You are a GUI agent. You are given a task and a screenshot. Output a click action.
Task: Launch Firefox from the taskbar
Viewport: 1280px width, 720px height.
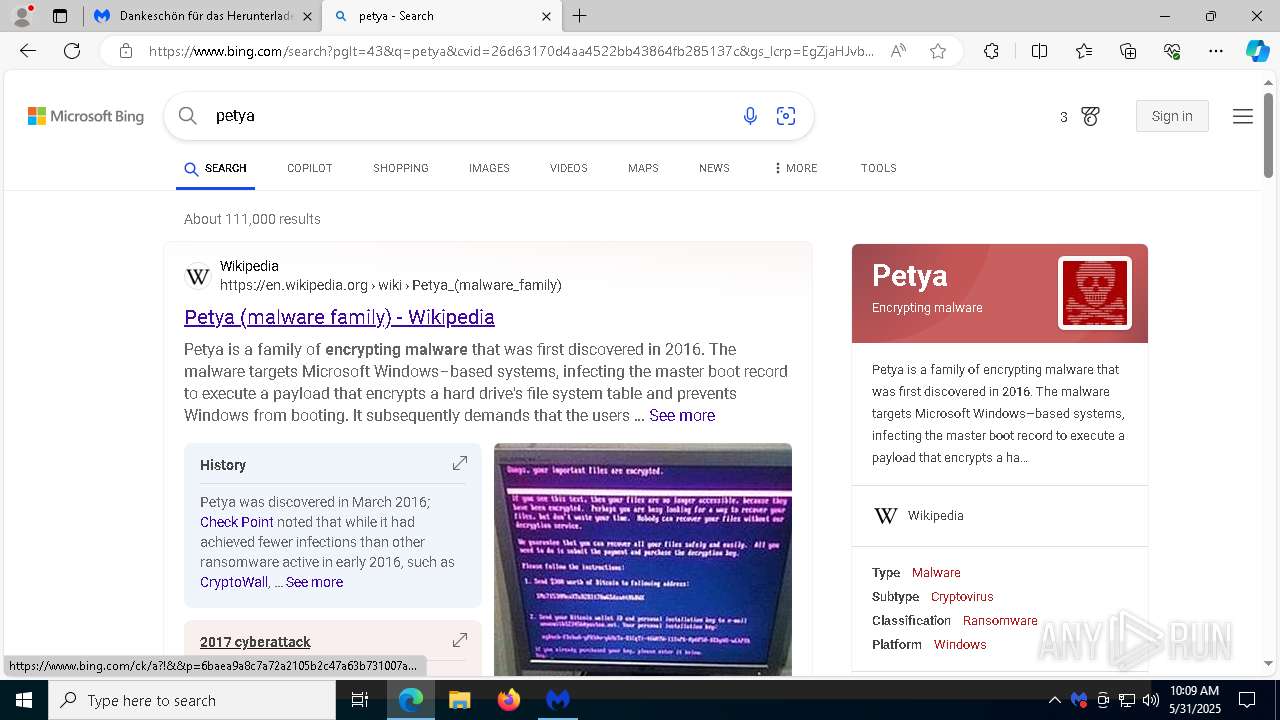point(509,700)
